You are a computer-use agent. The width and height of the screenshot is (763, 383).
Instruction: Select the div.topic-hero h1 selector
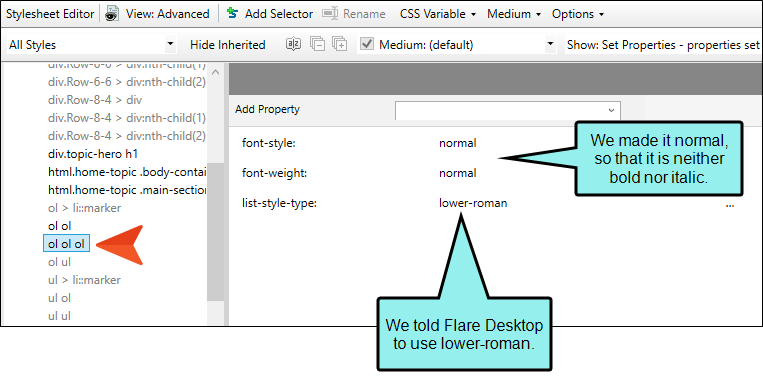[x=93, y=154]
